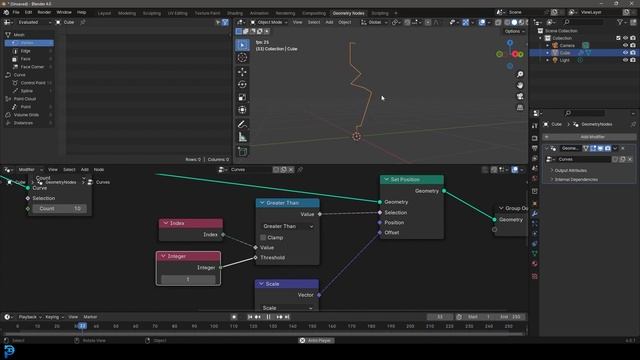Open Greater Than operation dropdown in node
Viewport: 640px width, 360px height.
[x=288, y=226]
